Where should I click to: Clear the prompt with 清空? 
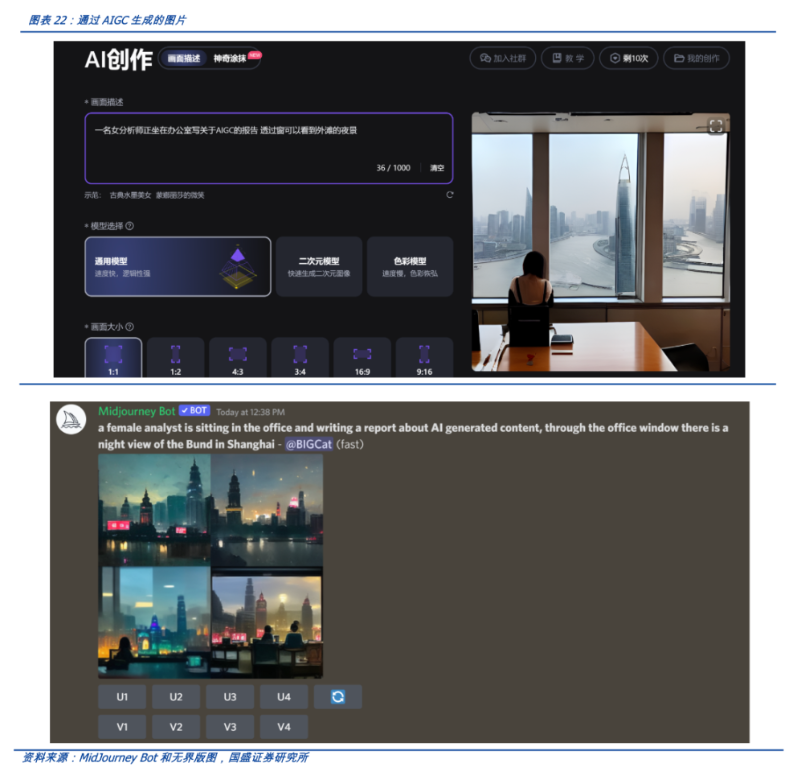tap(437, 168)
